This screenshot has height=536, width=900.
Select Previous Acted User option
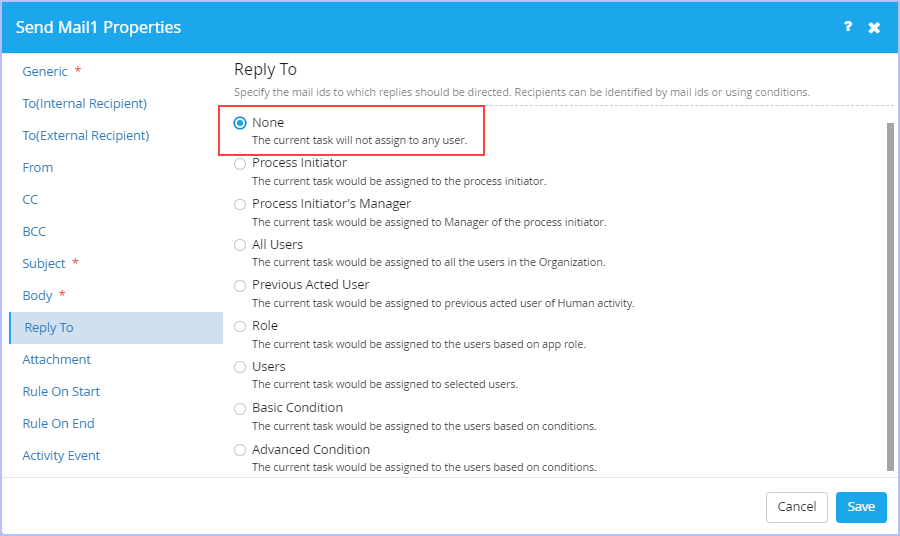pos(240,285)
